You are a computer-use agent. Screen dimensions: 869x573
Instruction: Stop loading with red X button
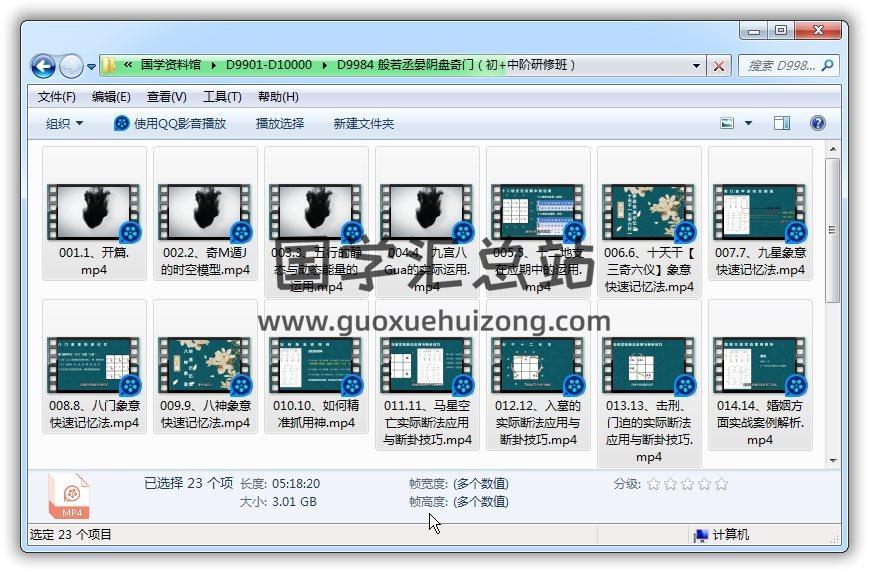coord(719,66)
